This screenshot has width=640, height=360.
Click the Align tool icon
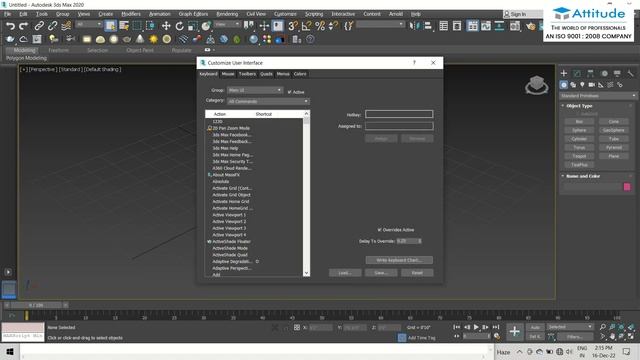point(428,26)
